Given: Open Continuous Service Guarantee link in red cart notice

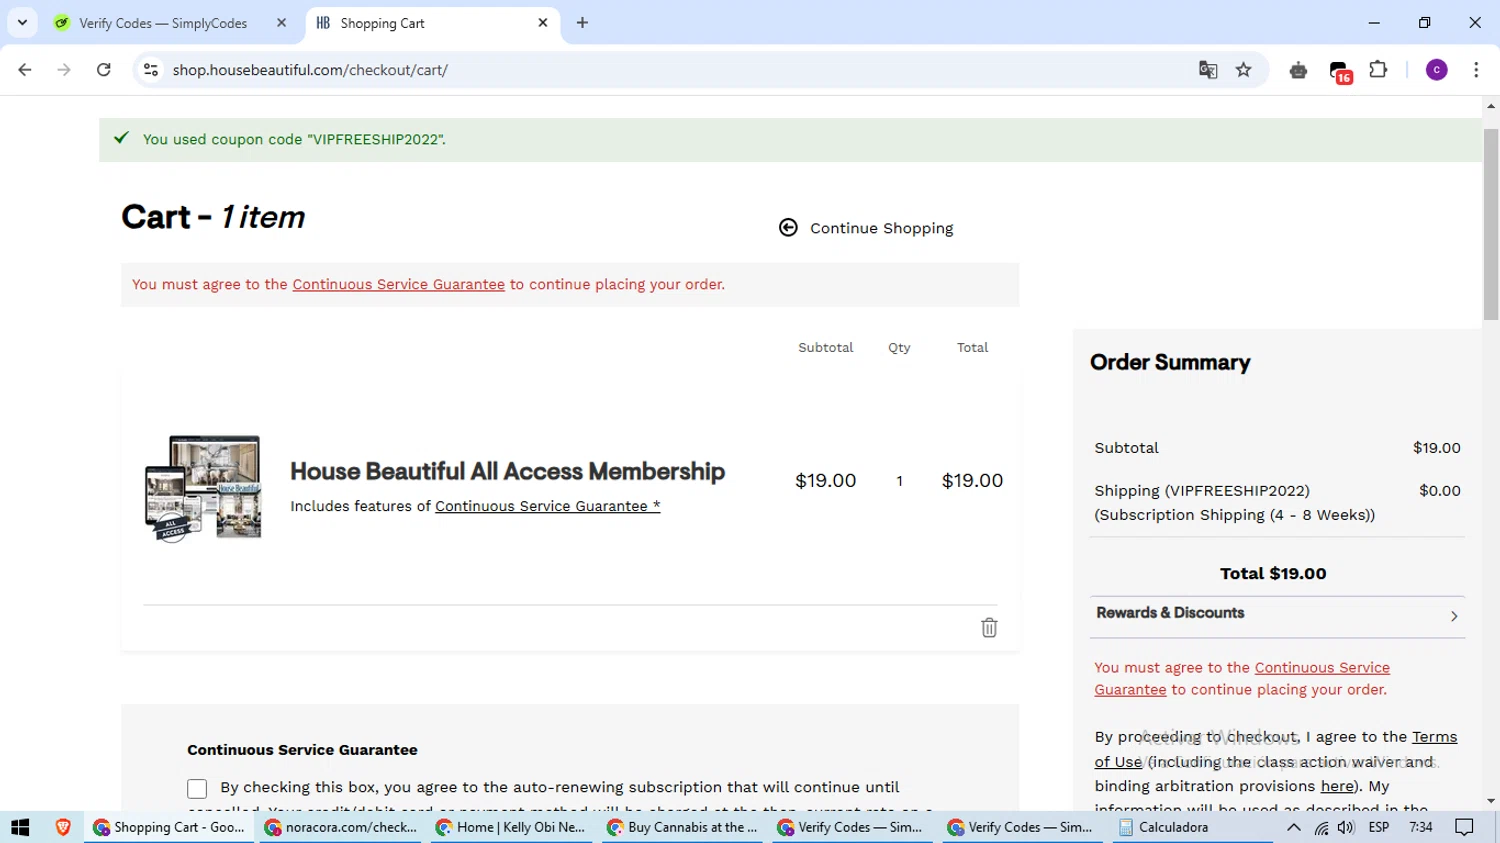Looking at the screenshot, I should pos(398,284).
